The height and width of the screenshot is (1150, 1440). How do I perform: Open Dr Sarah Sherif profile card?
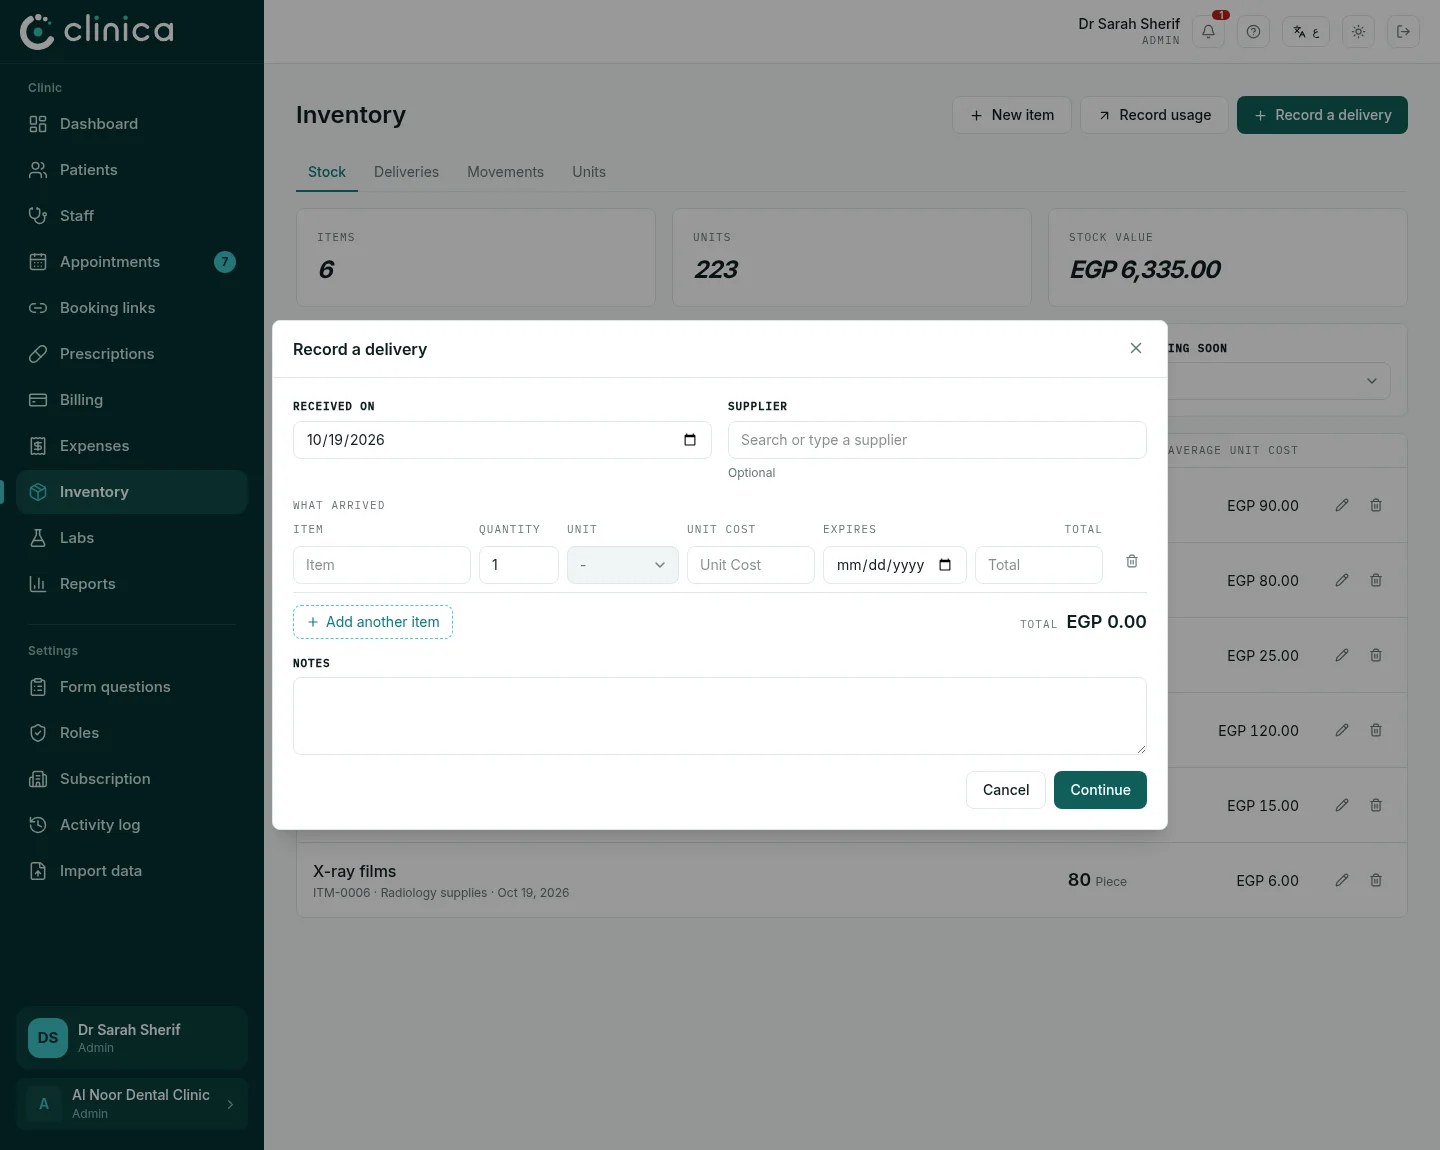[x=132, y=1038]
